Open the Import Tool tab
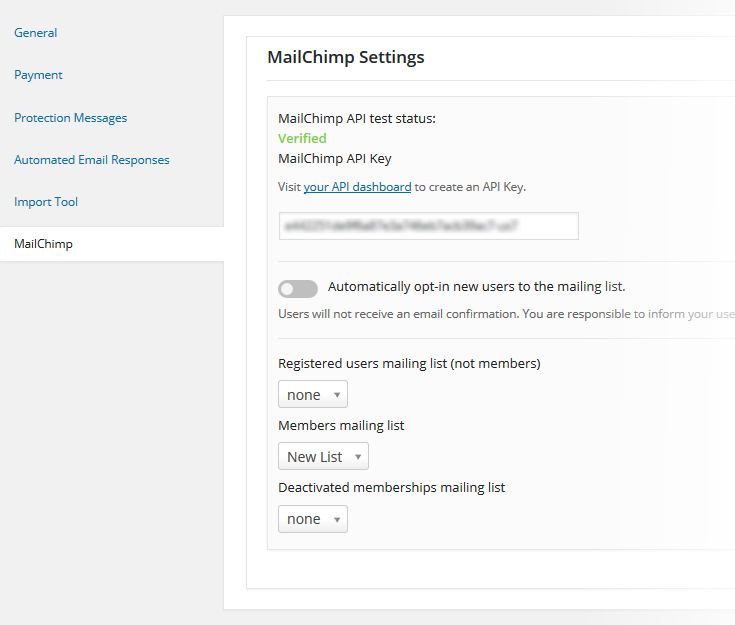The image size is (735, 625). pyautogui.click(x=46, y=202)
